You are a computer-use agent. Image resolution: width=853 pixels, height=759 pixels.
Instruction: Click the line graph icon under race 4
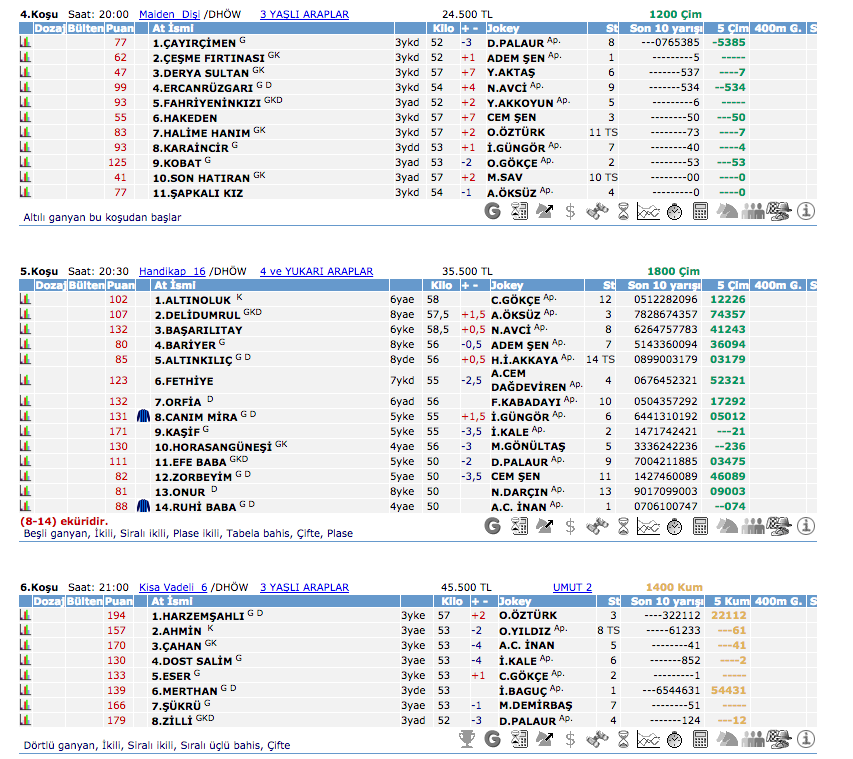pos(649,211)
